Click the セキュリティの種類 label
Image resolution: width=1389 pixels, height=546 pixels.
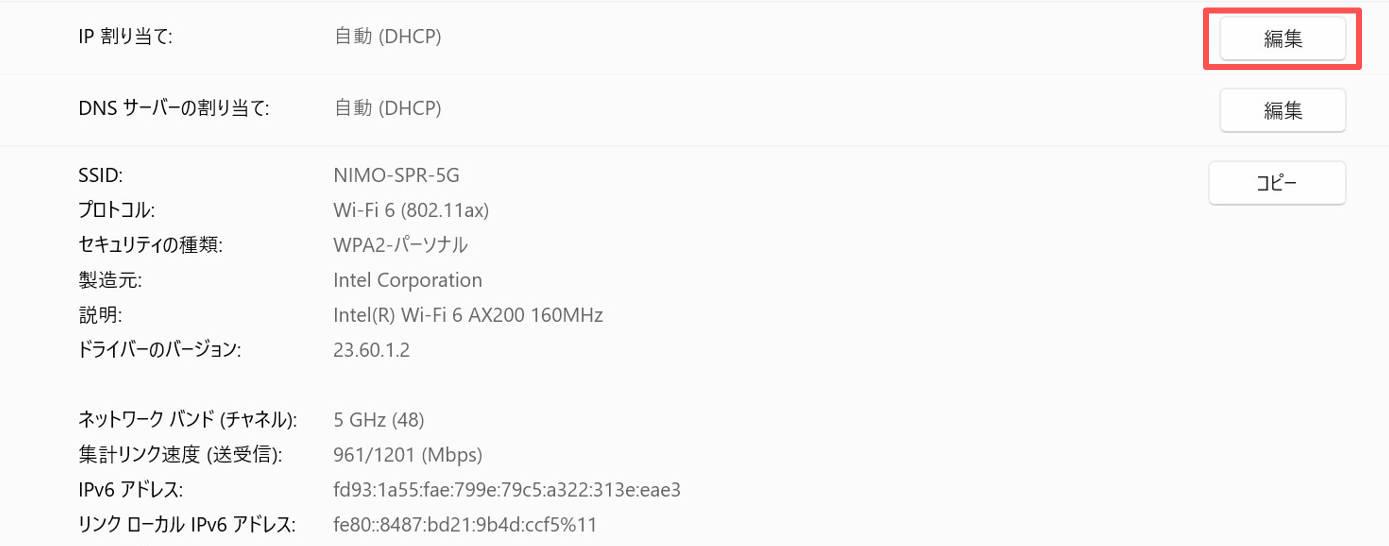point(150,245)
